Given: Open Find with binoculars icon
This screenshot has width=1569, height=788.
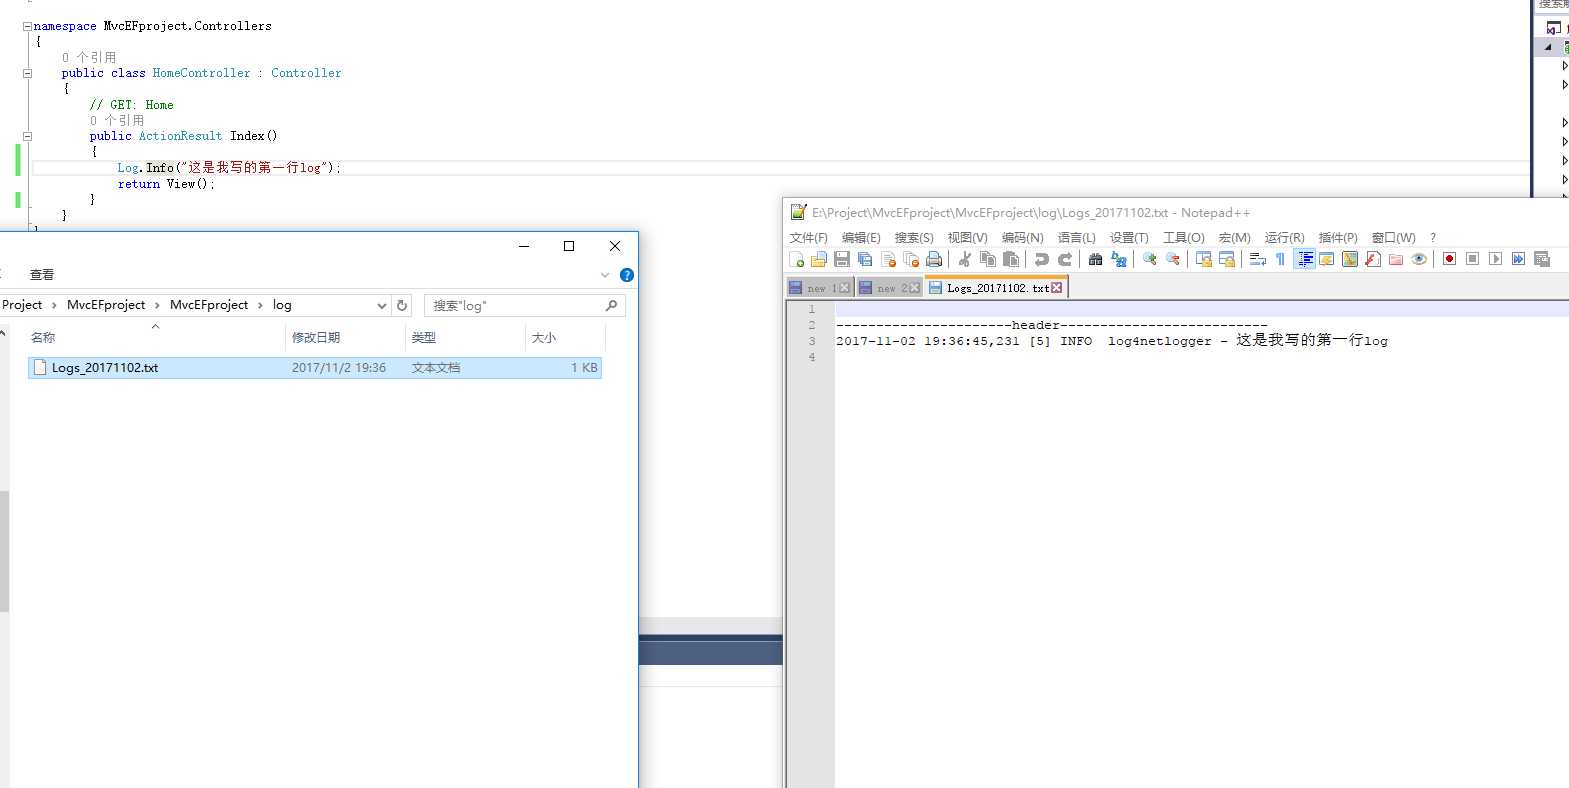Looking at the screenshot, I should coord(1096,259).
